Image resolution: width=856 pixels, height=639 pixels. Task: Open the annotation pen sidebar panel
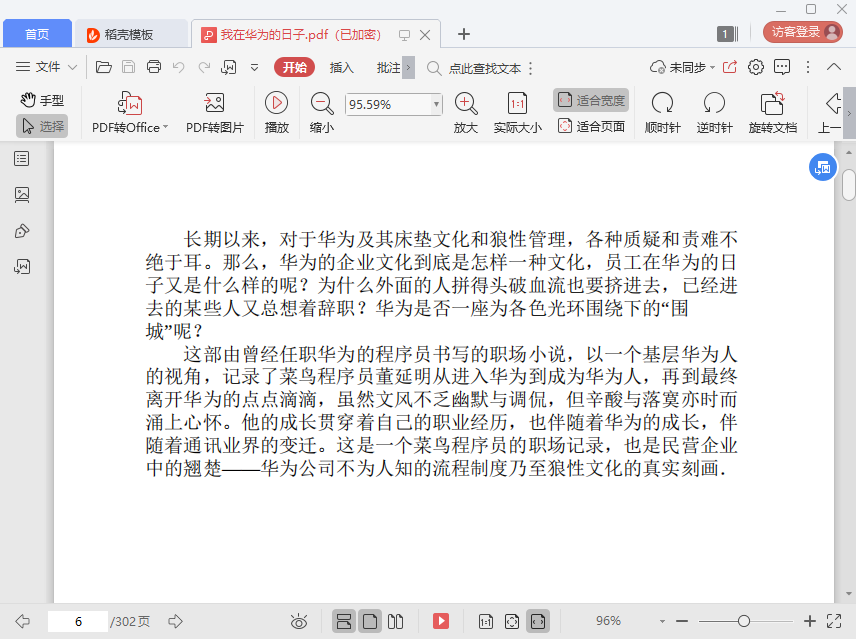coord(22,231)
